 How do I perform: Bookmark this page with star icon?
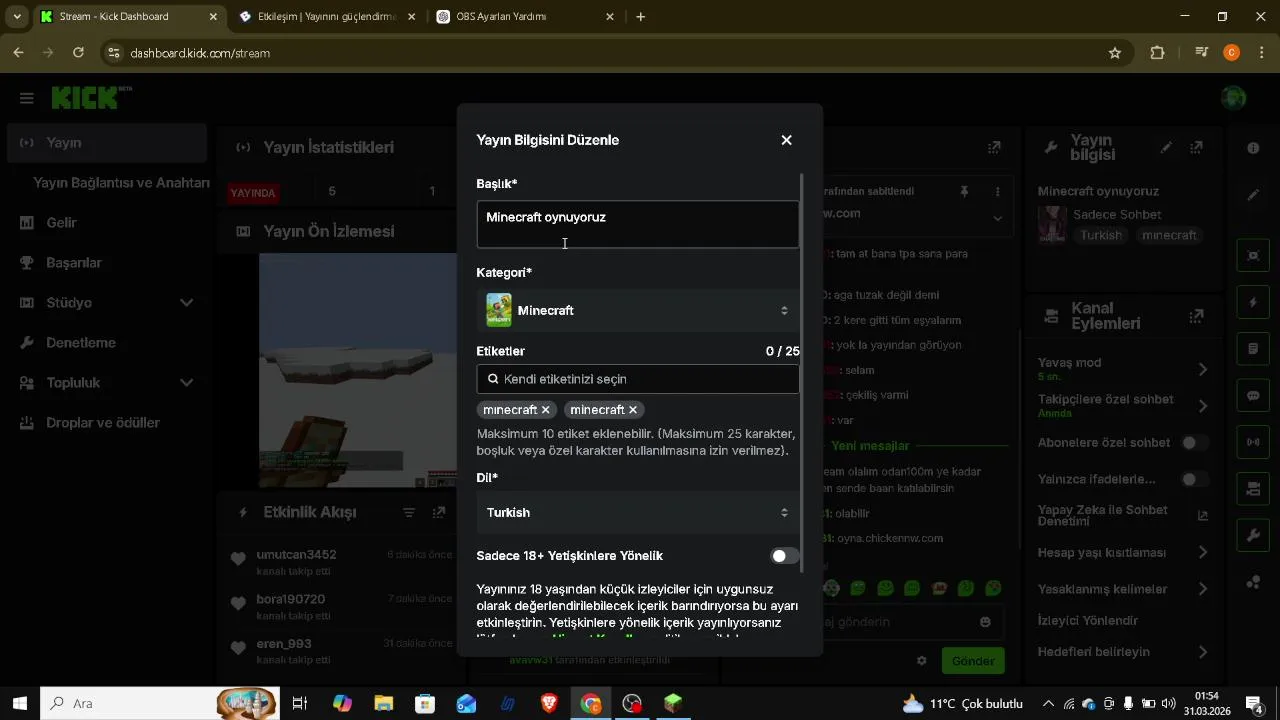point(1115,53)
